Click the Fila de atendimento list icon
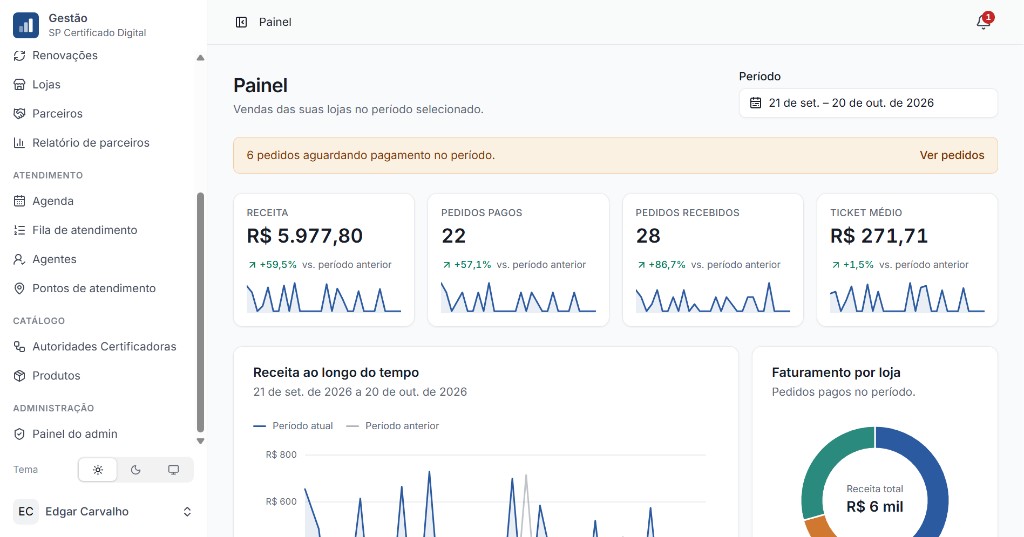Image resolution: width=1024 pixels, height=537 pixels. coord(20,230)
